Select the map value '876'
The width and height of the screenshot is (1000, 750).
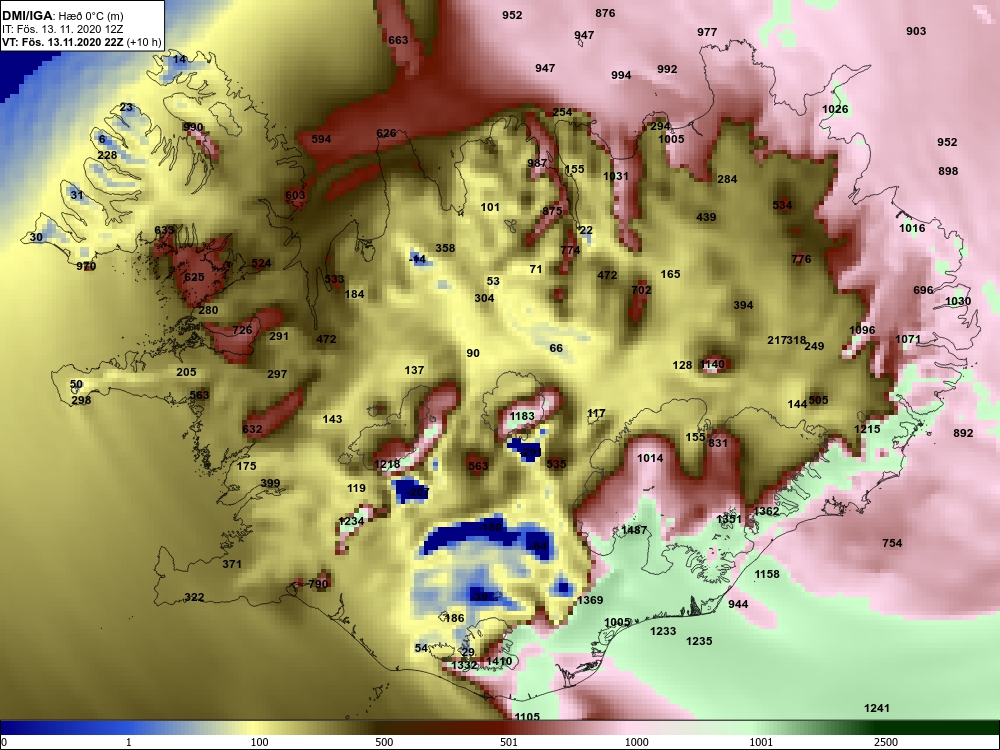pos(605,13)
